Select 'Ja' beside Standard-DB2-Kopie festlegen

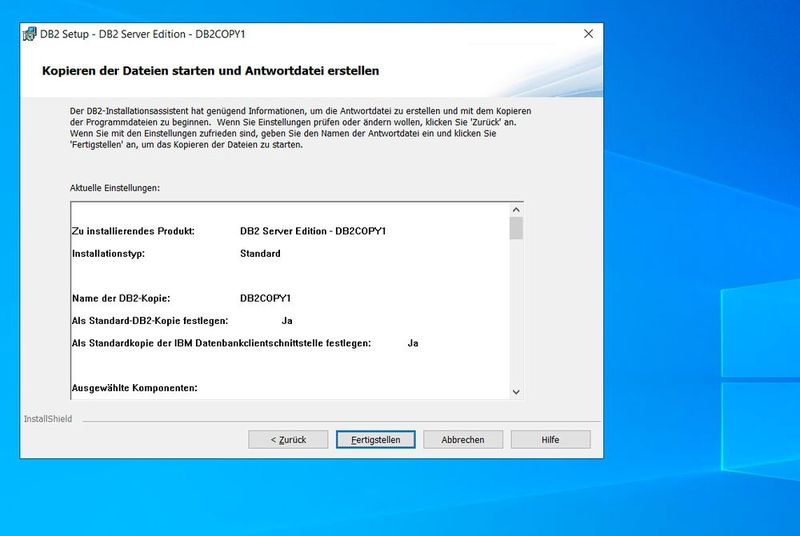click(x=287, y=321)
